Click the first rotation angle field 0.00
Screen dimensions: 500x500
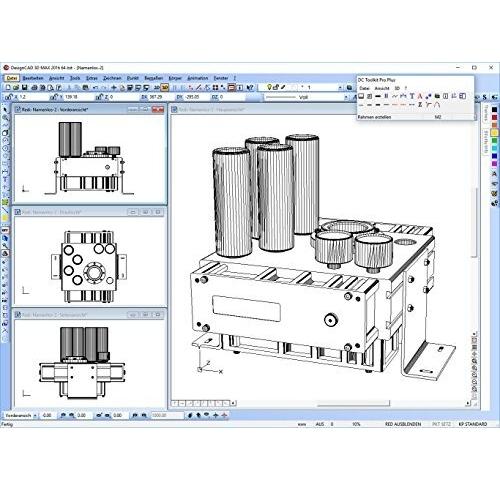click(x=49, y=415)
